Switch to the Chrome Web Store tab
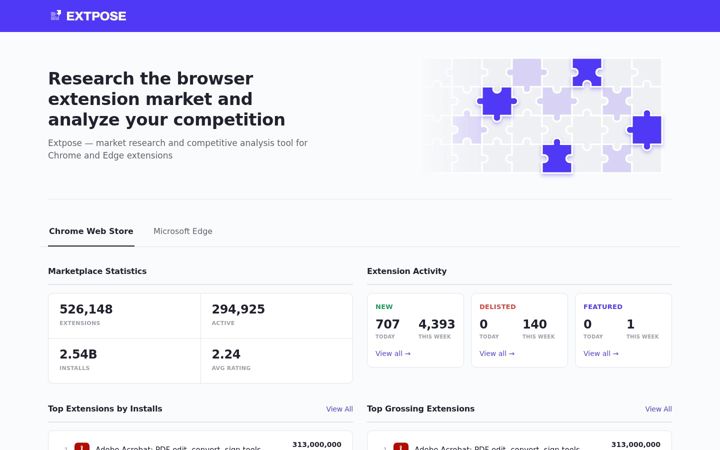 click(91, 231)
